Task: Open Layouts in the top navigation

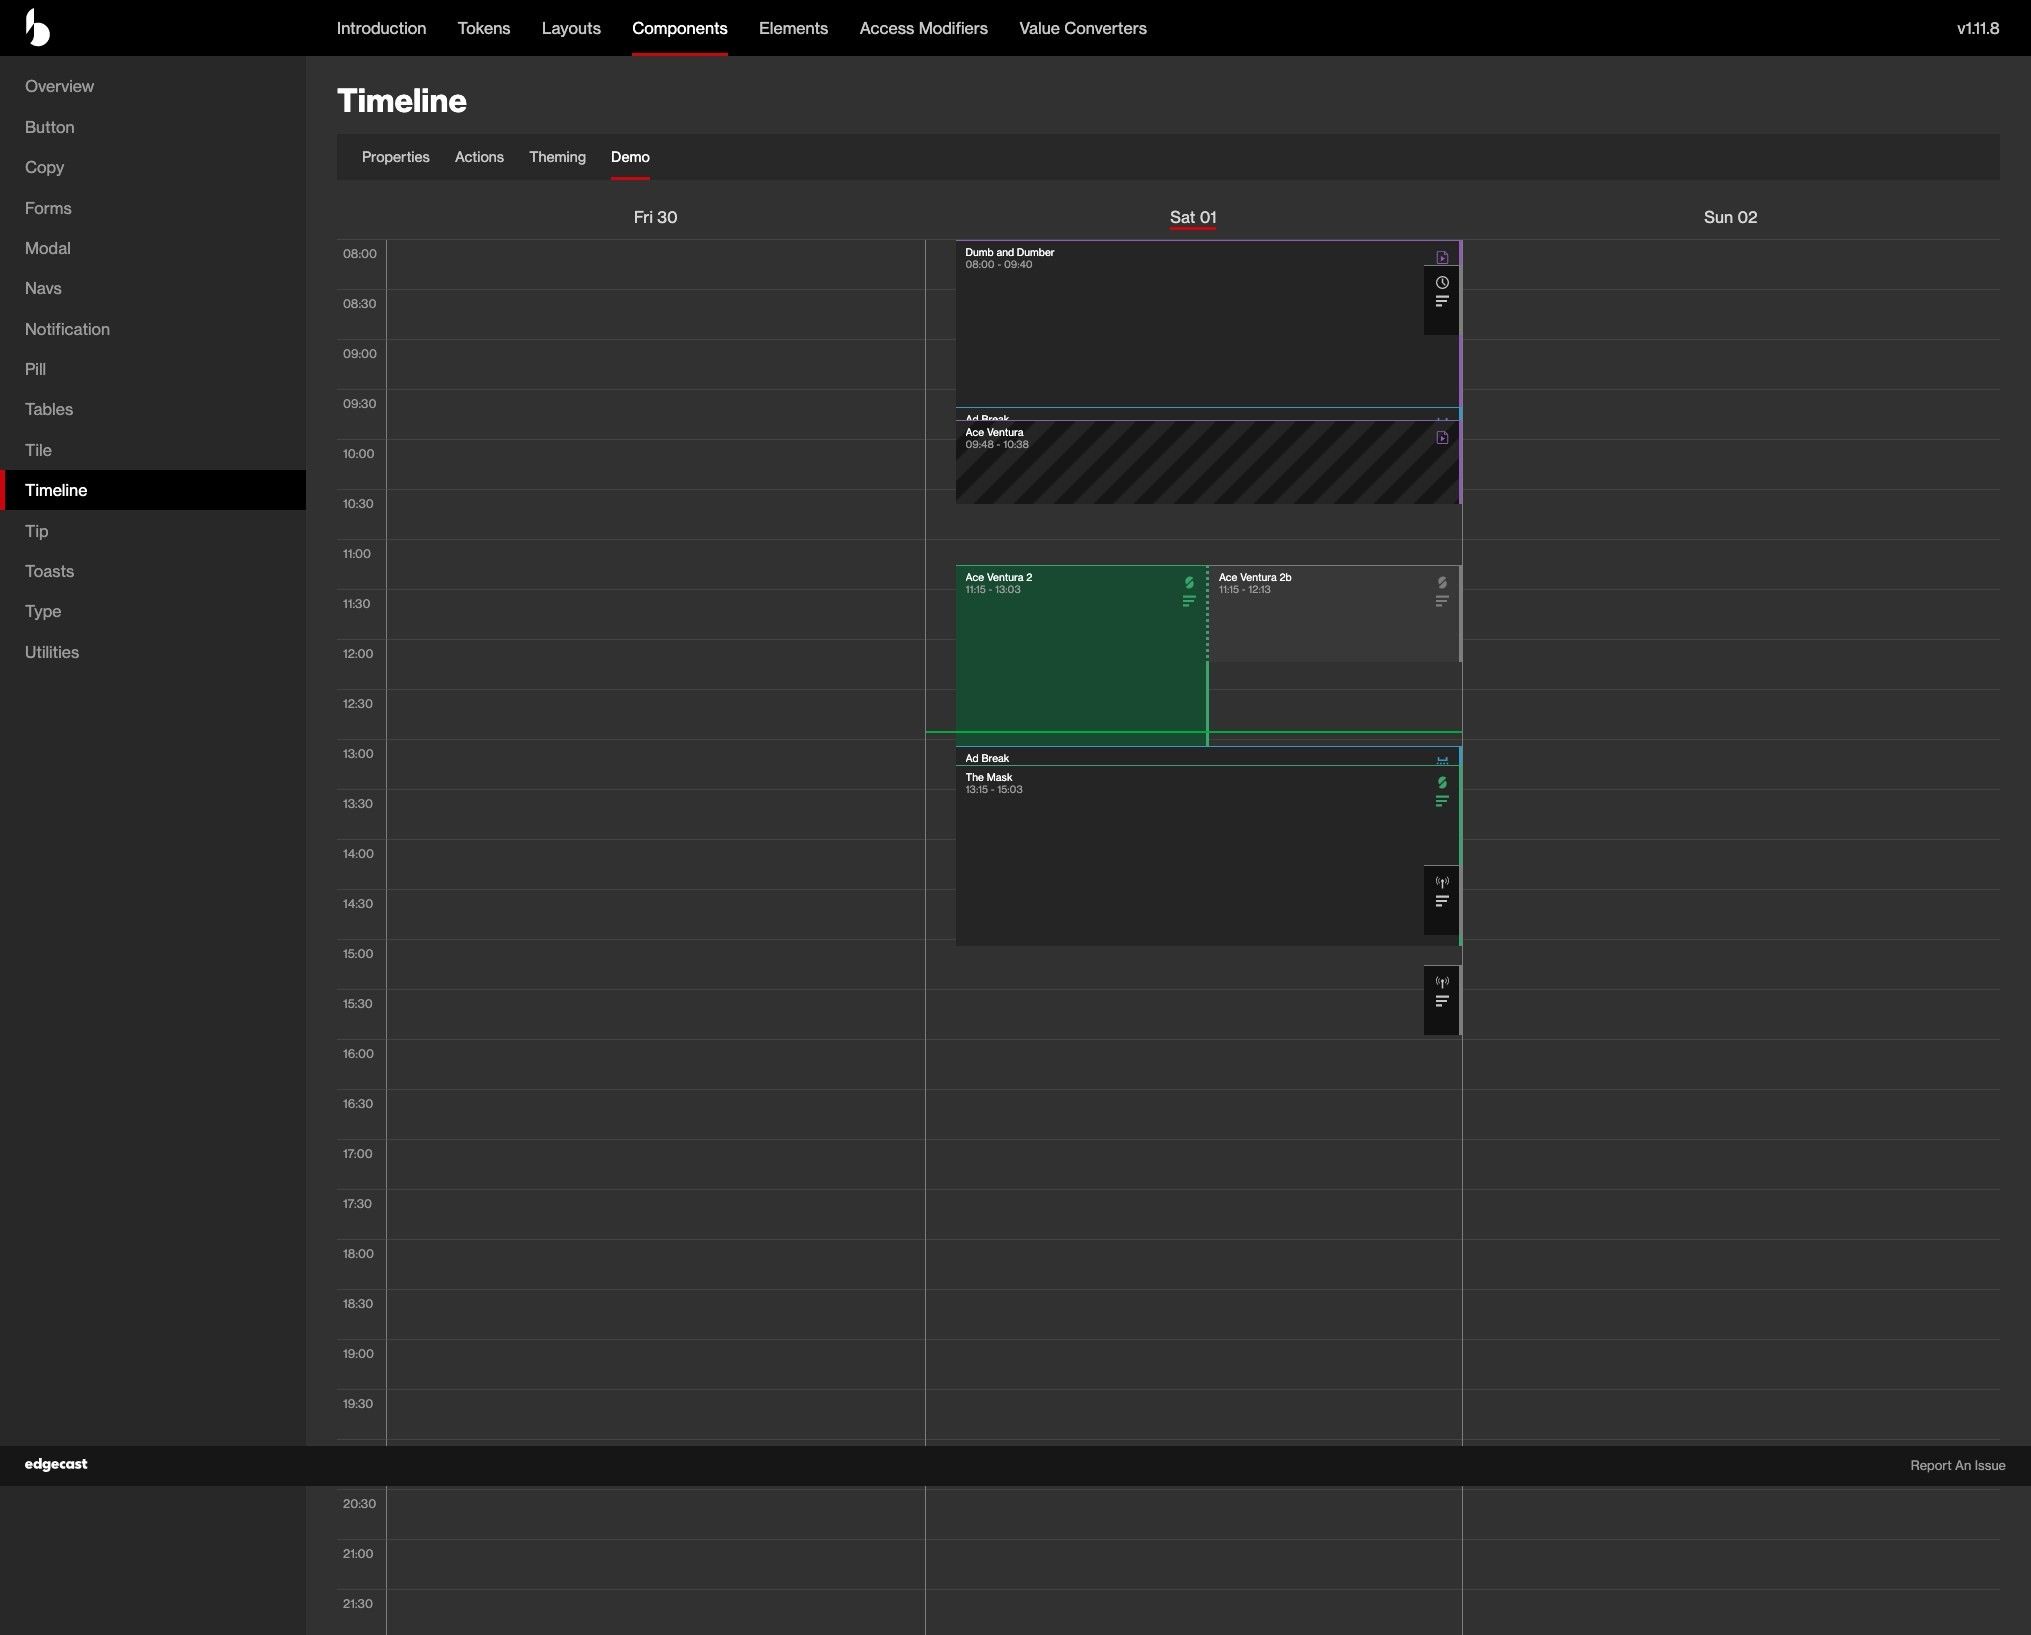Action: [571, 28]
